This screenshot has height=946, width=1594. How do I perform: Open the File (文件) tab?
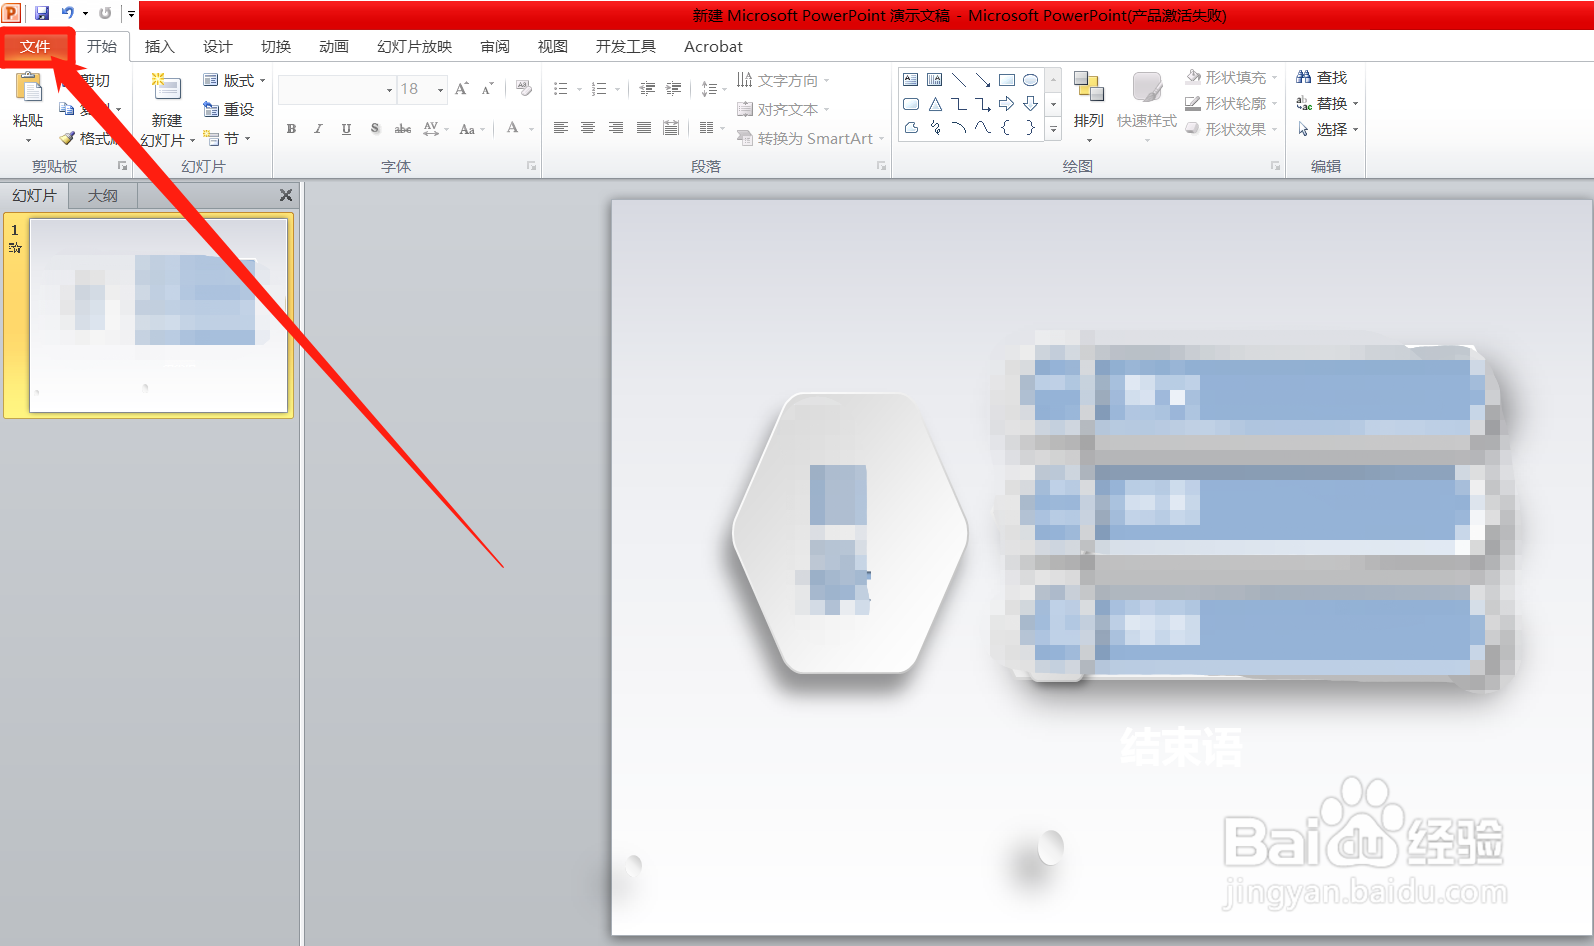pyautogui.click(x=35, y=46)
